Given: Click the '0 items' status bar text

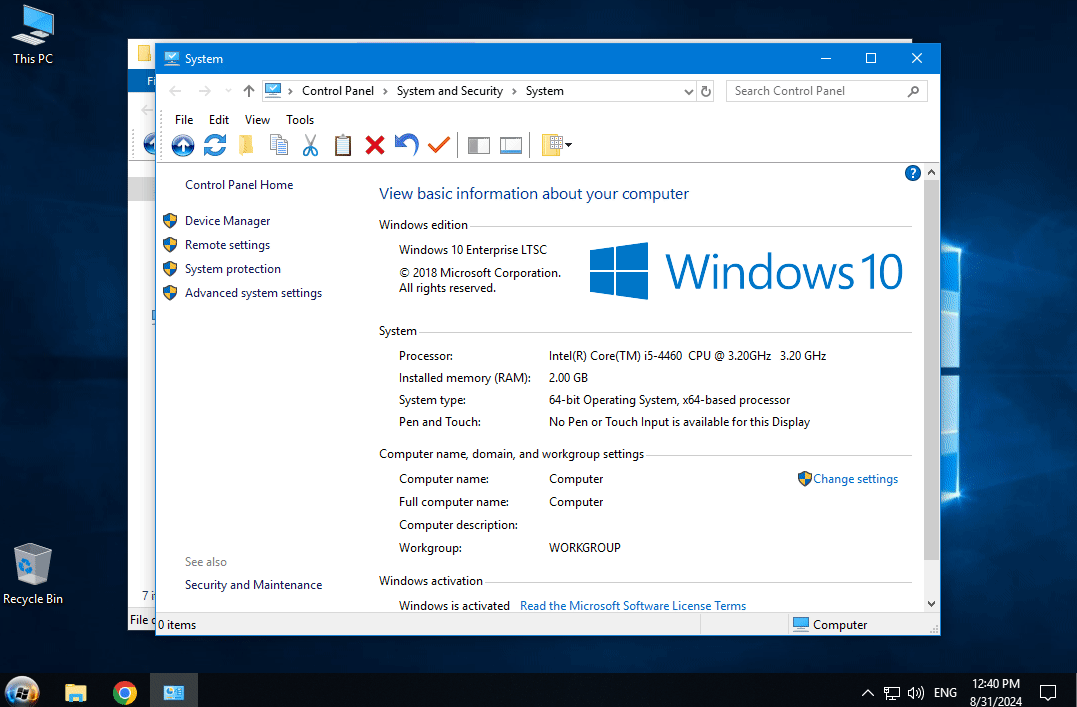Looking at the screenshot, I should pos(177,625).
